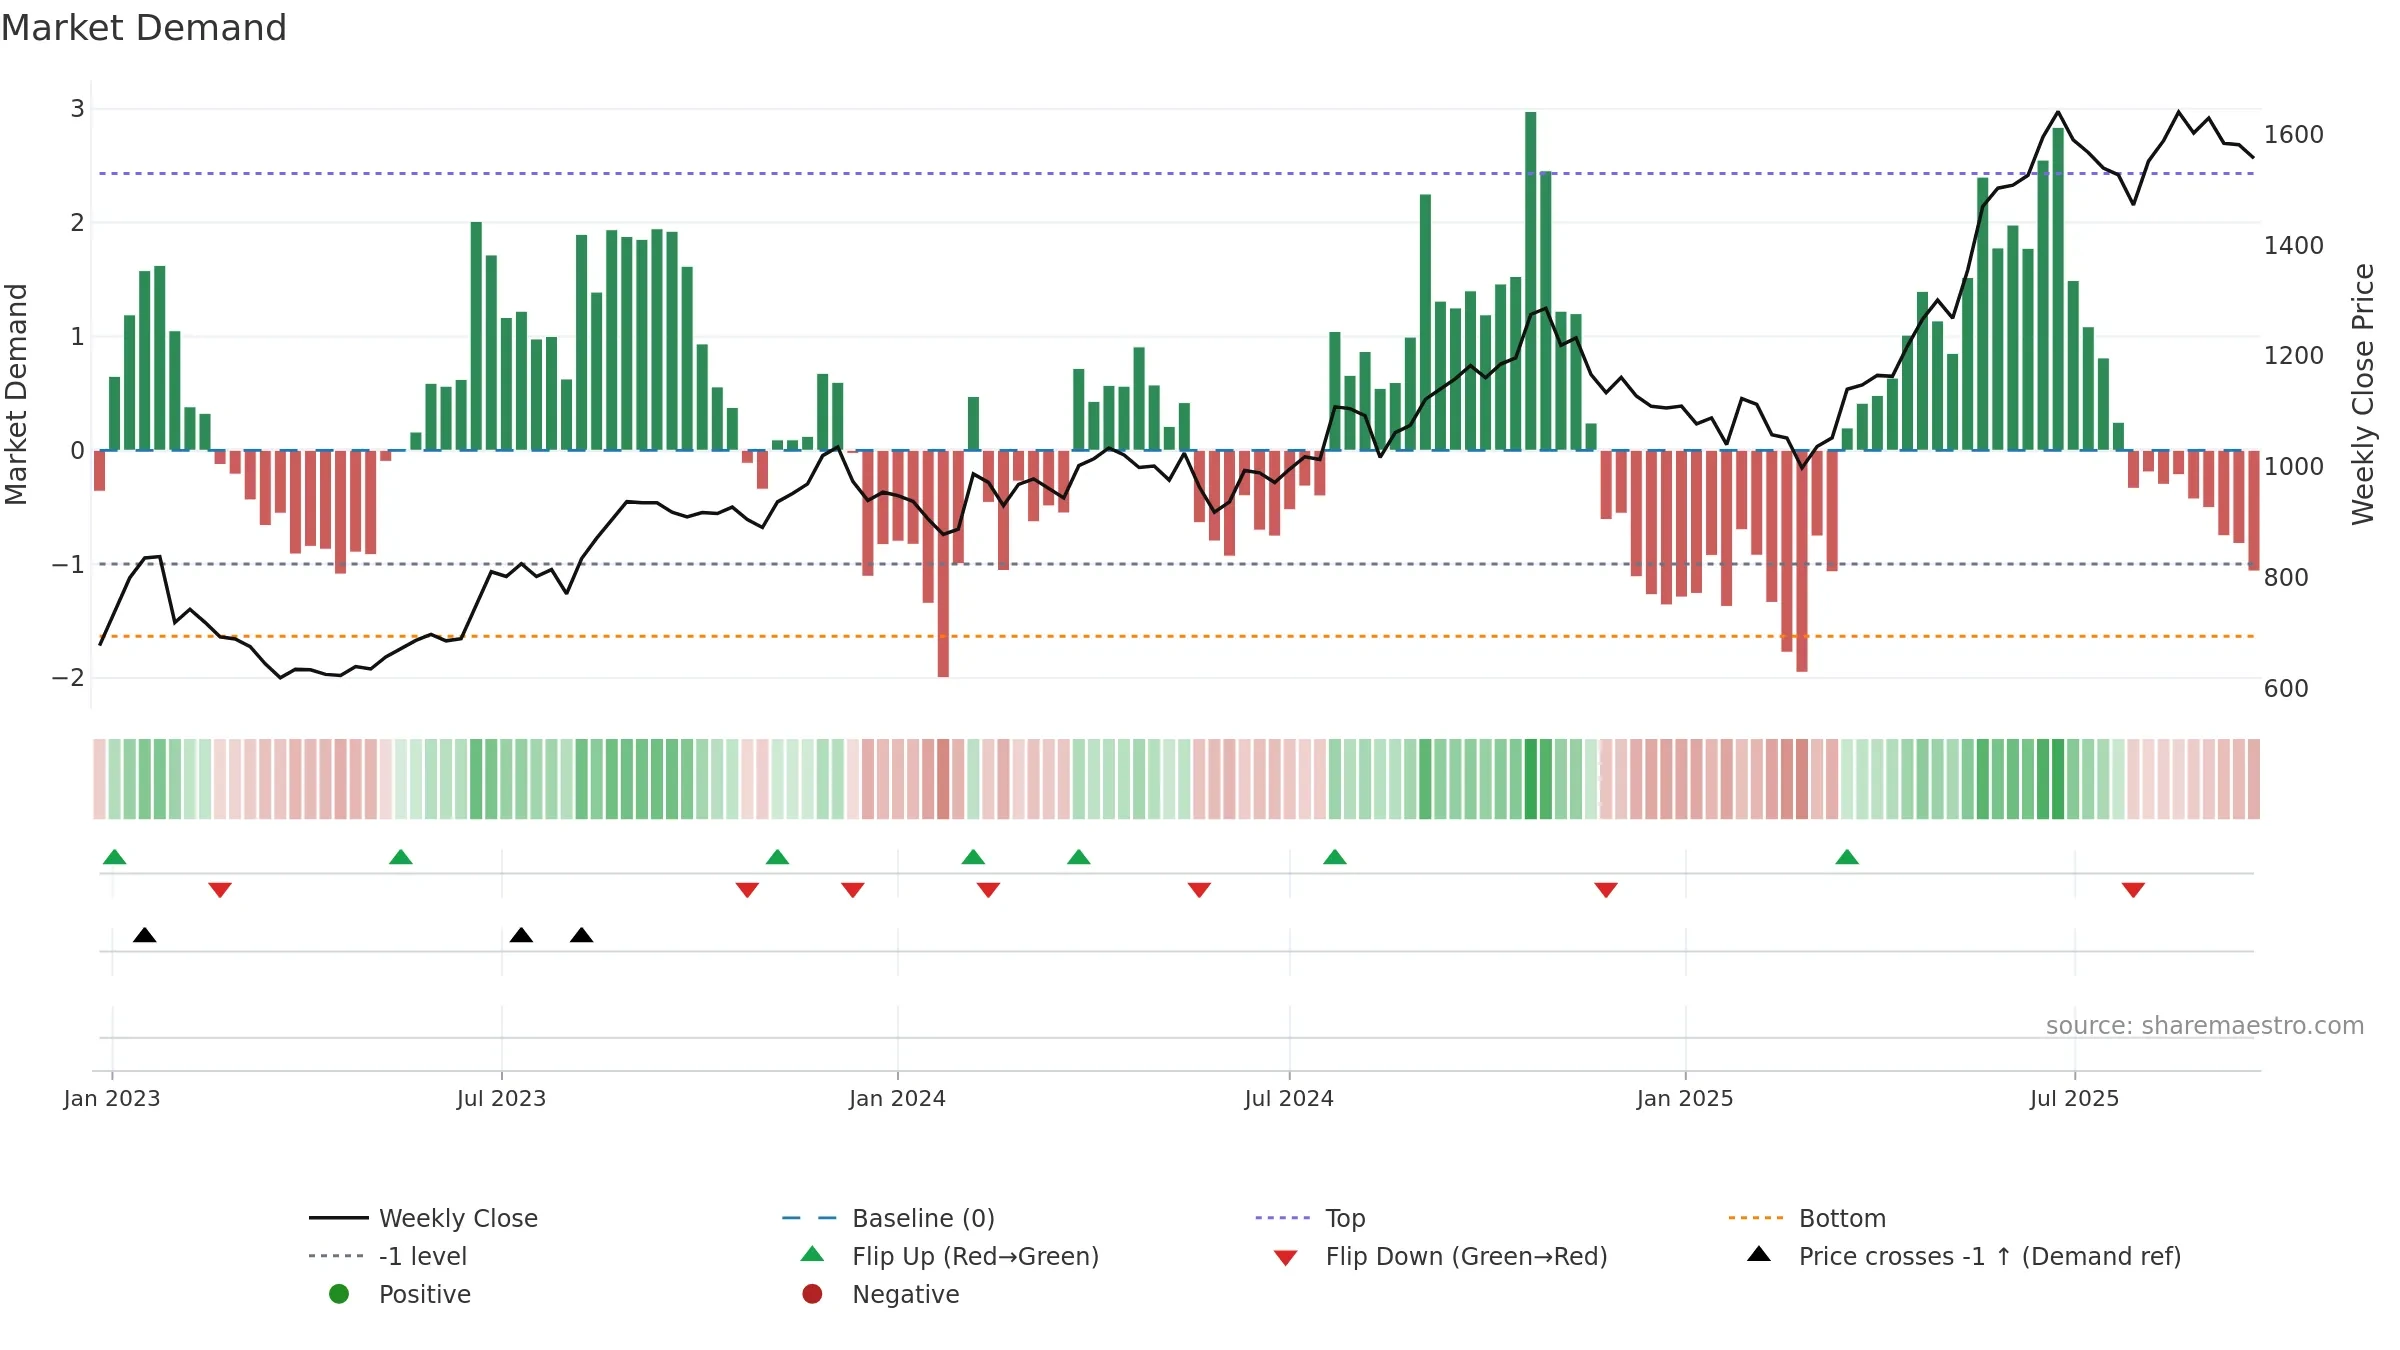The height and width of the screenshot is (1350, 2400).
Task: Click the Positive legend label
Action: 425,1294
